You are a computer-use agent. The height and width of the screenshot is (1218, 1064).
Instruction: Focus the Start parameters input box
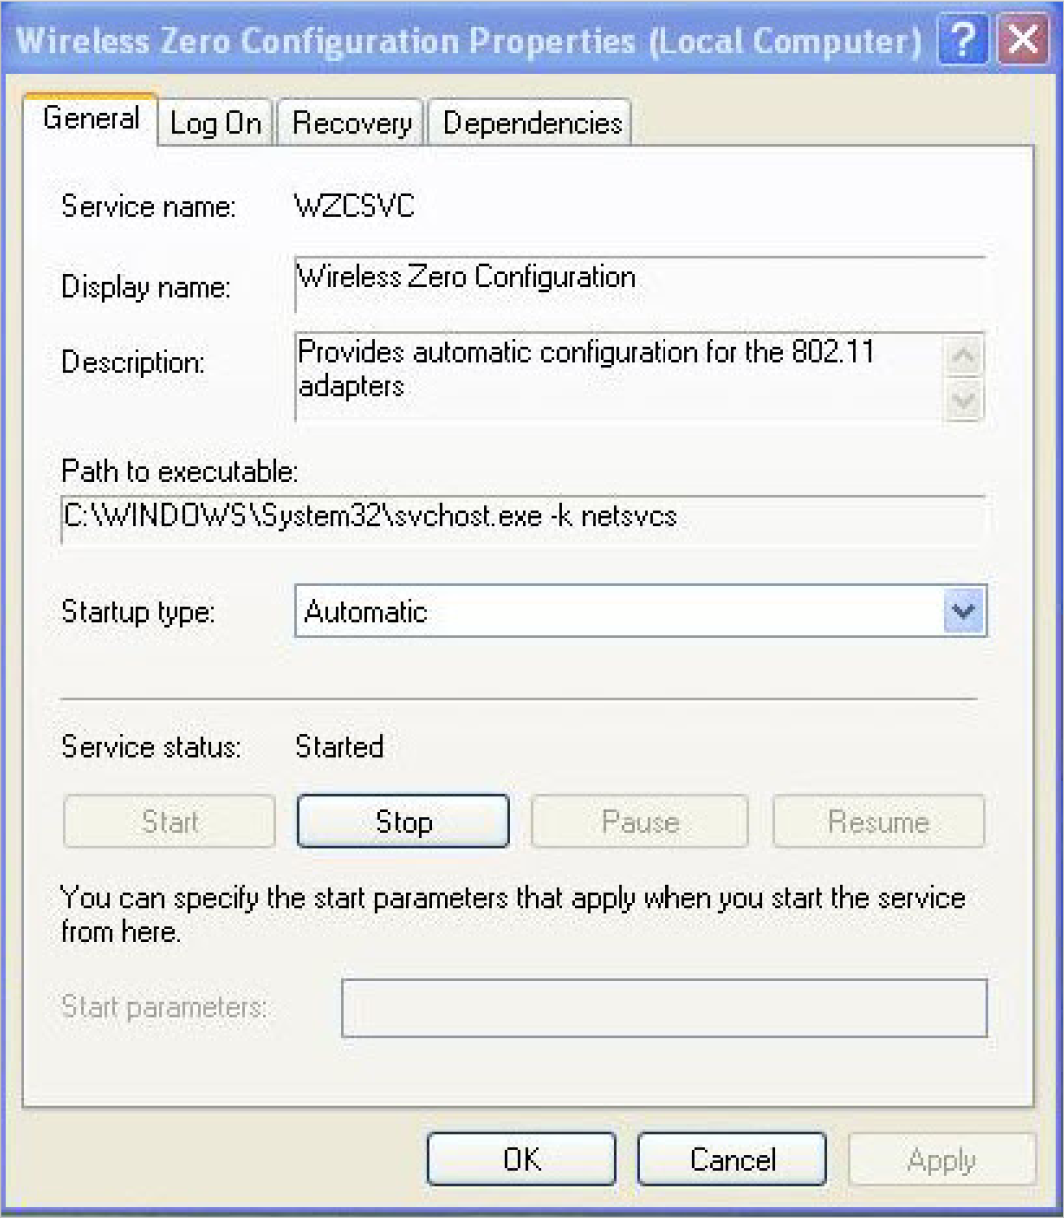tap(664, 1007)
